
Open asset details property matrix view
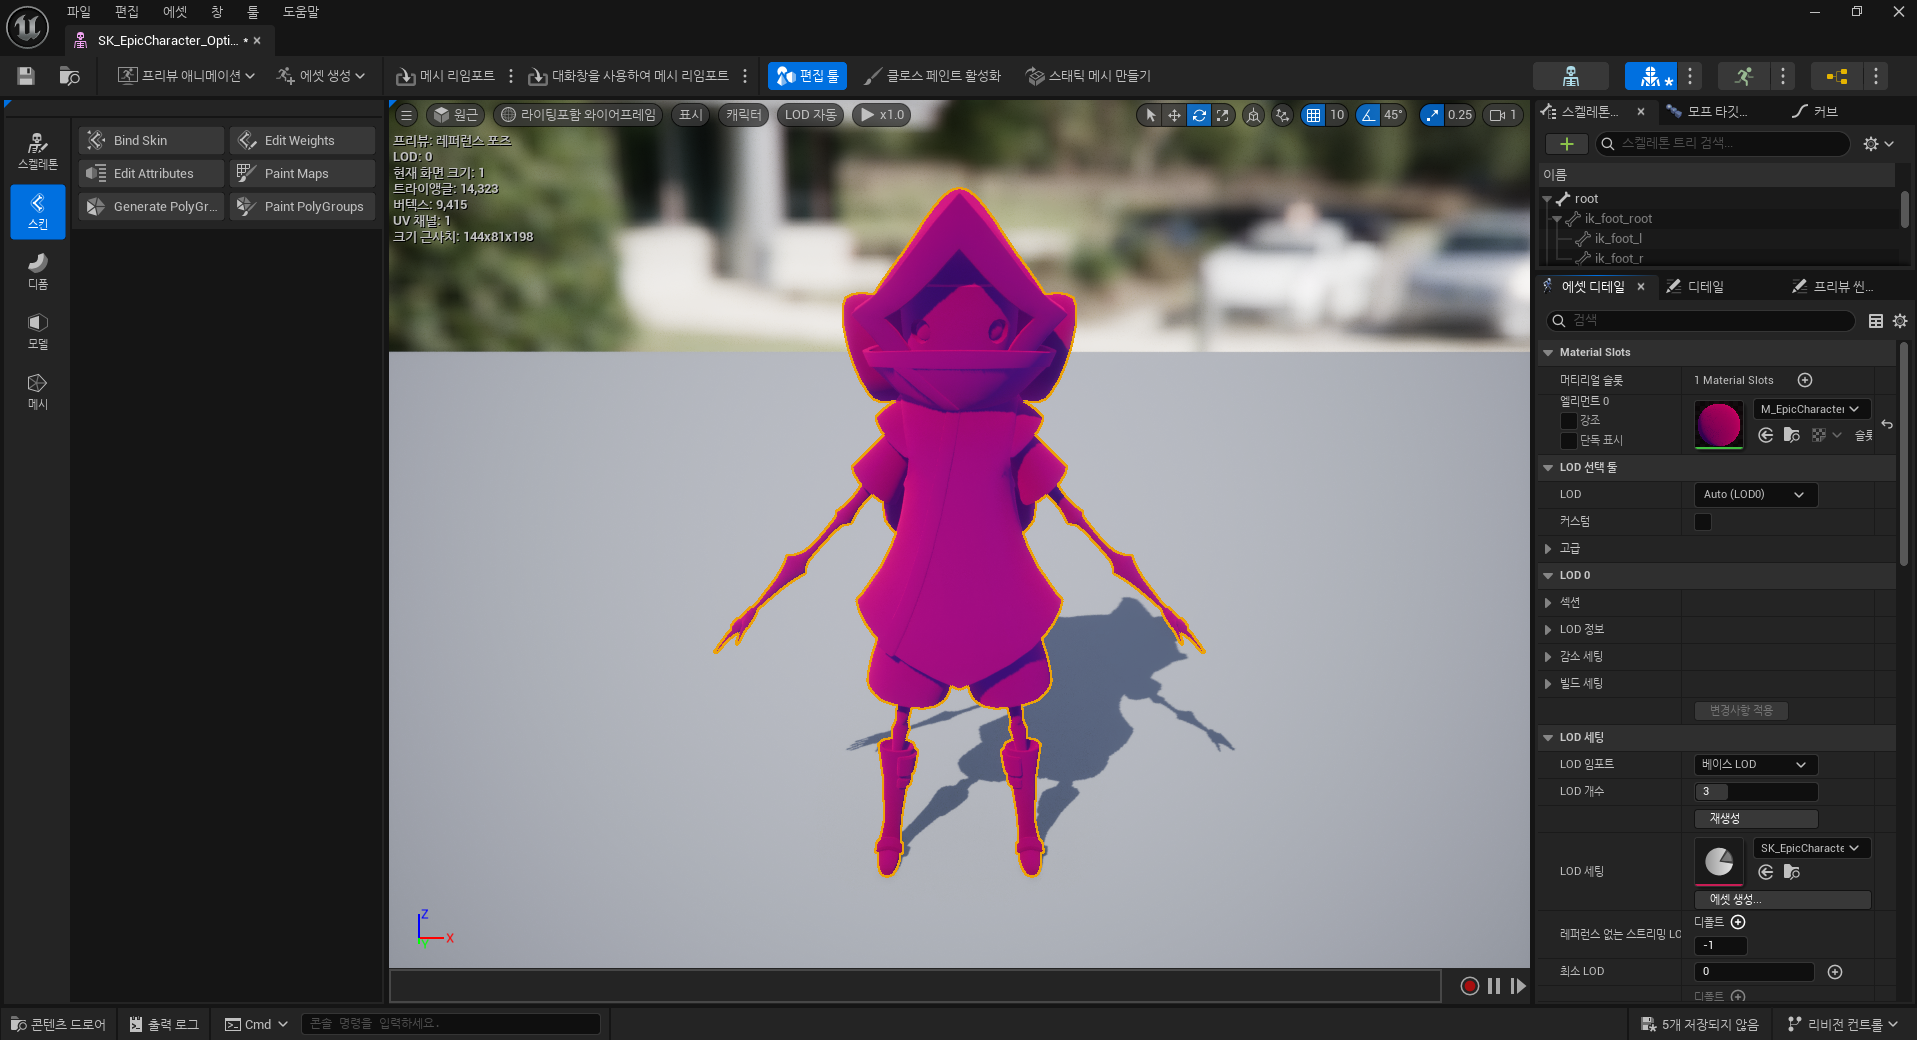(x=1876, y=321)
